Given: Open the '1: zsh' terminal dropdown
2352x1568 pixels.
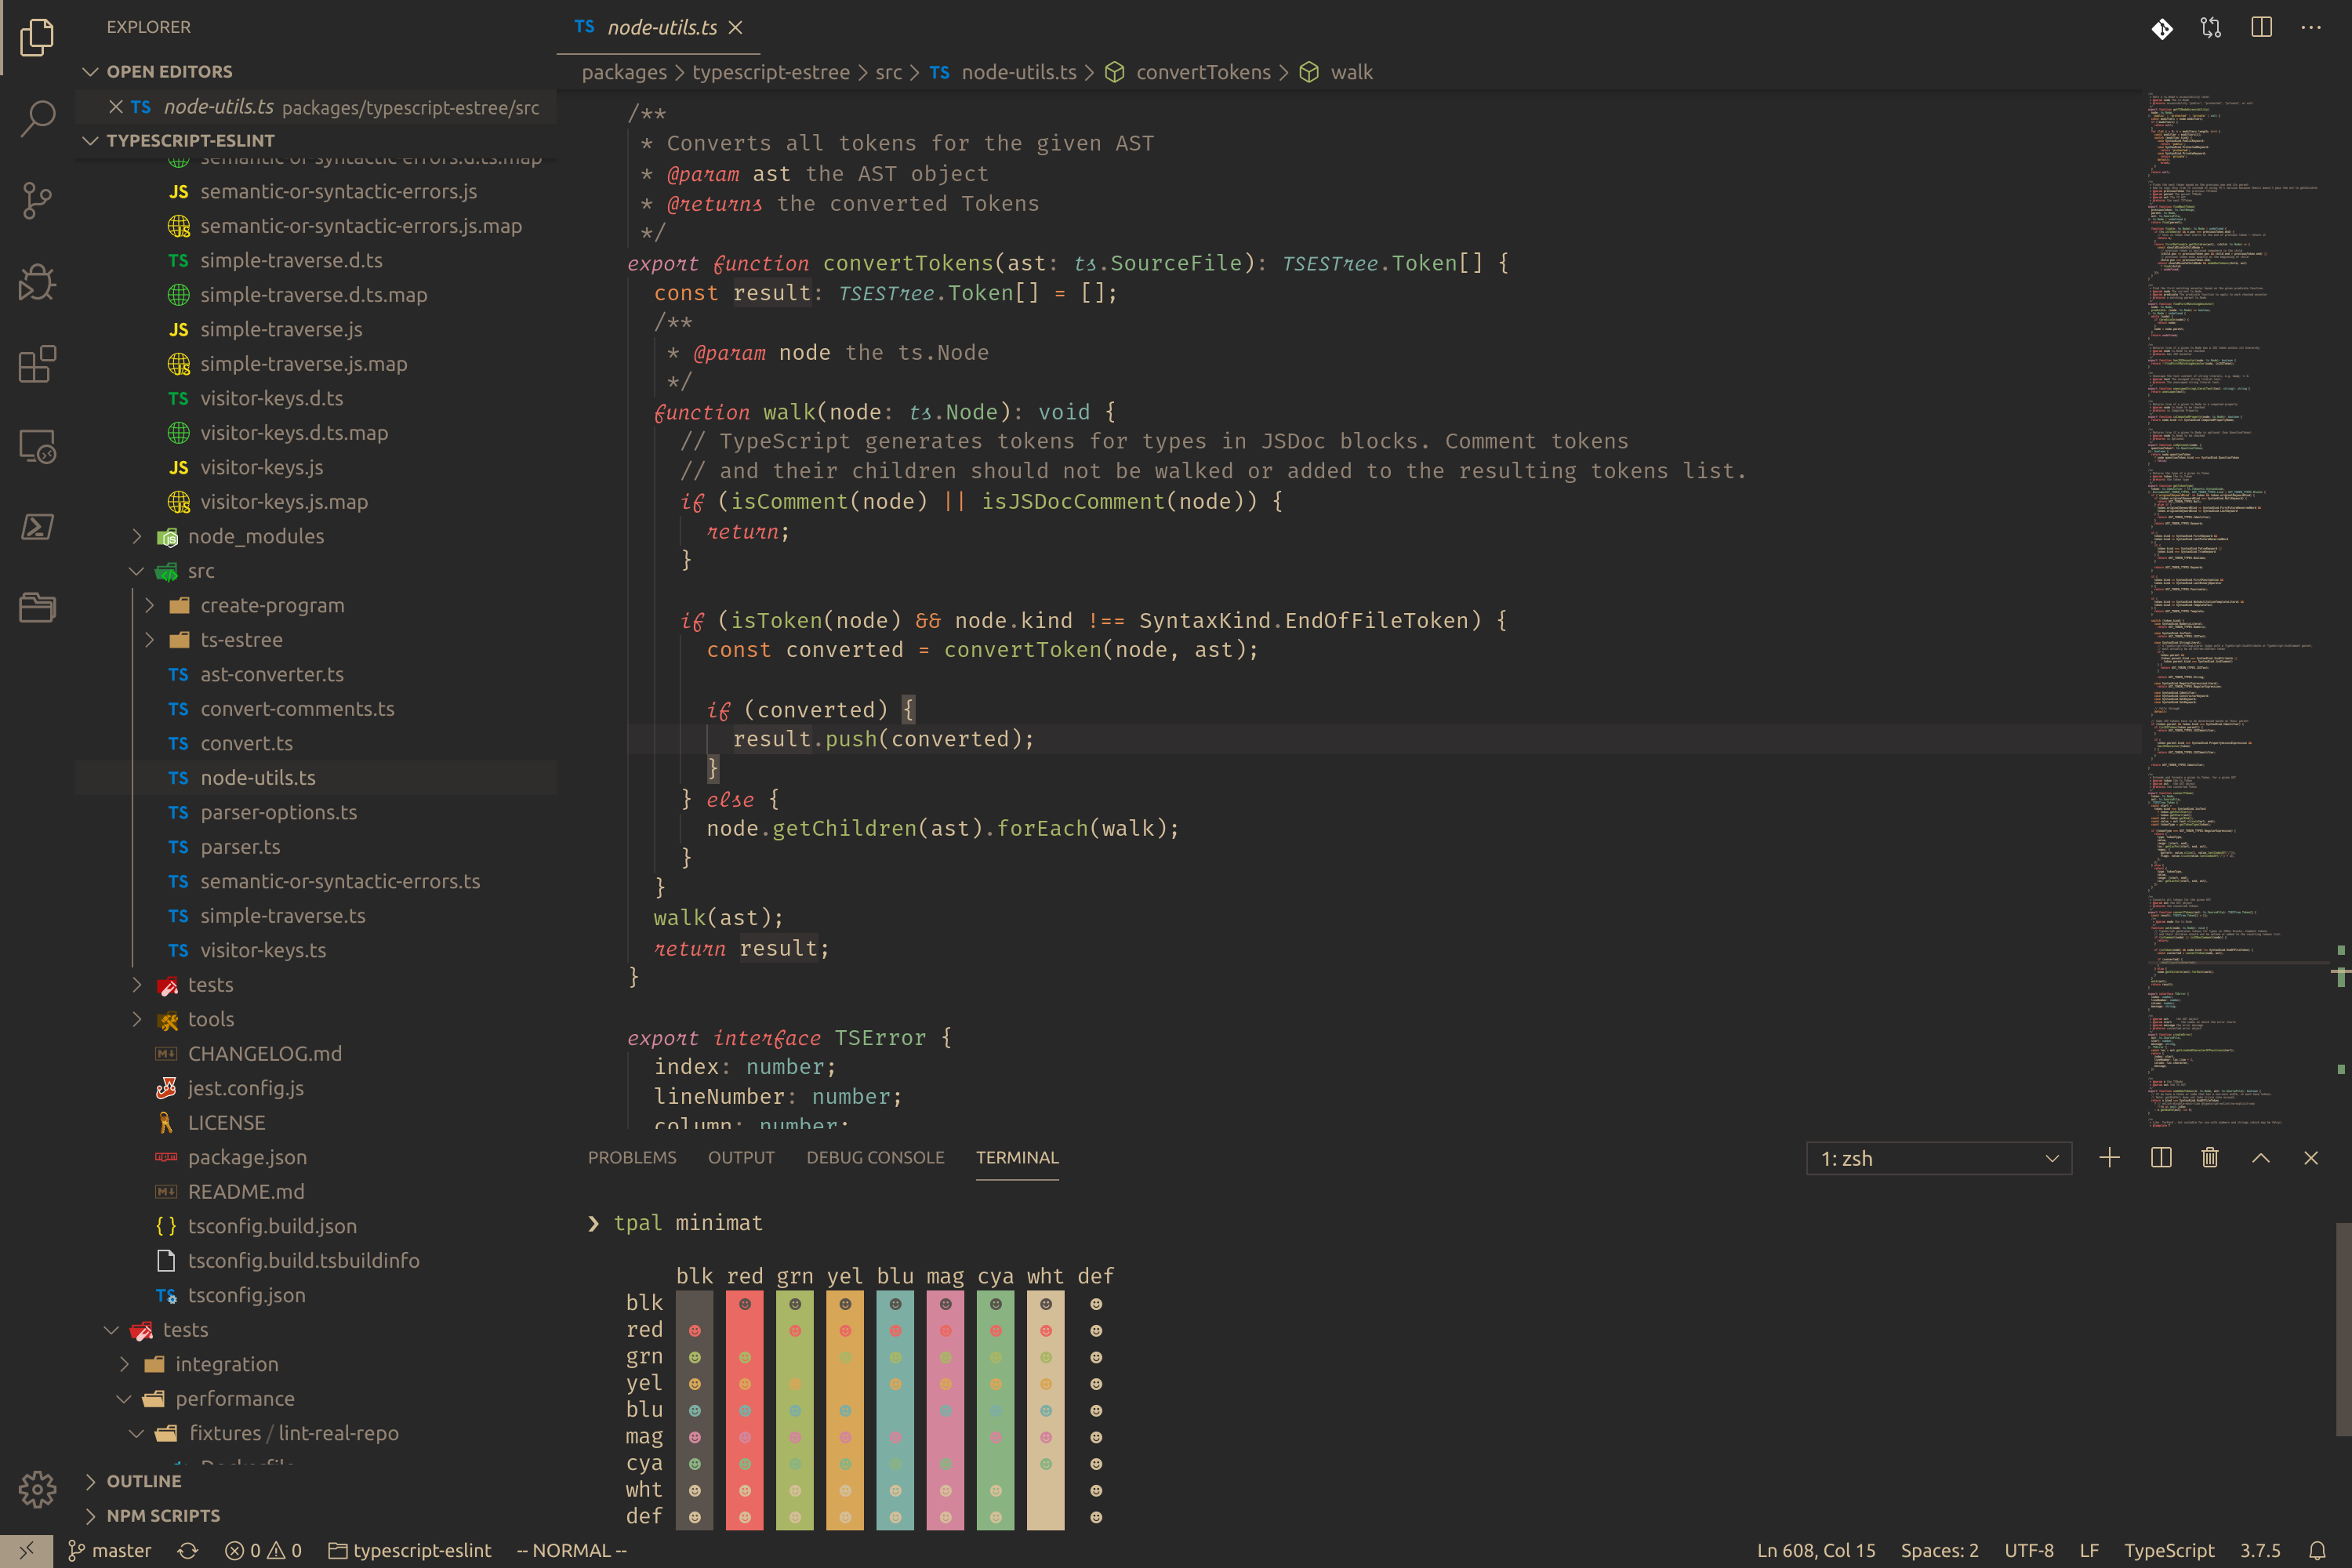Looking at the screenshot, I should click(1938, 1158).
